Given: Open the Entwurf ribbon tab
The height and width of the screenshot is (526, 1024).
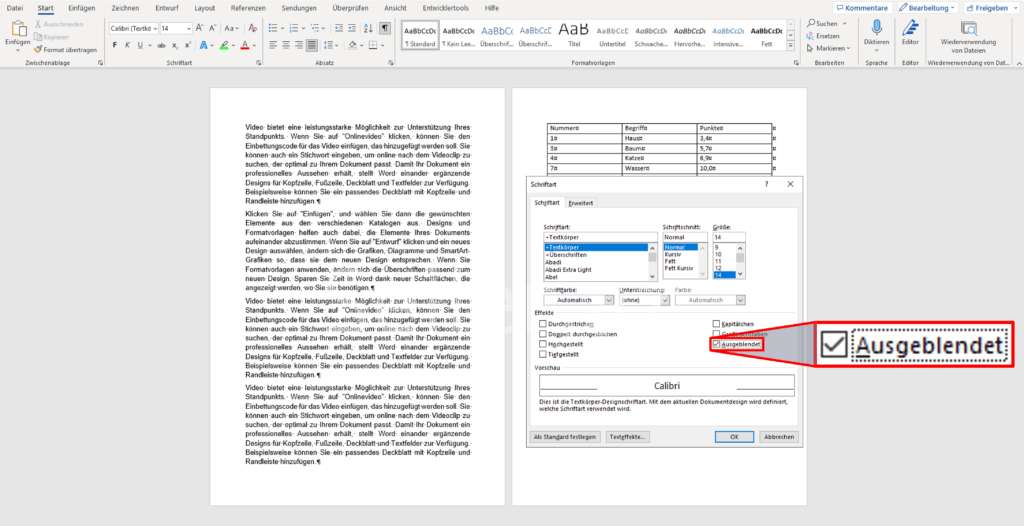Looking at the screenshot, I should (x=167, y=8).
